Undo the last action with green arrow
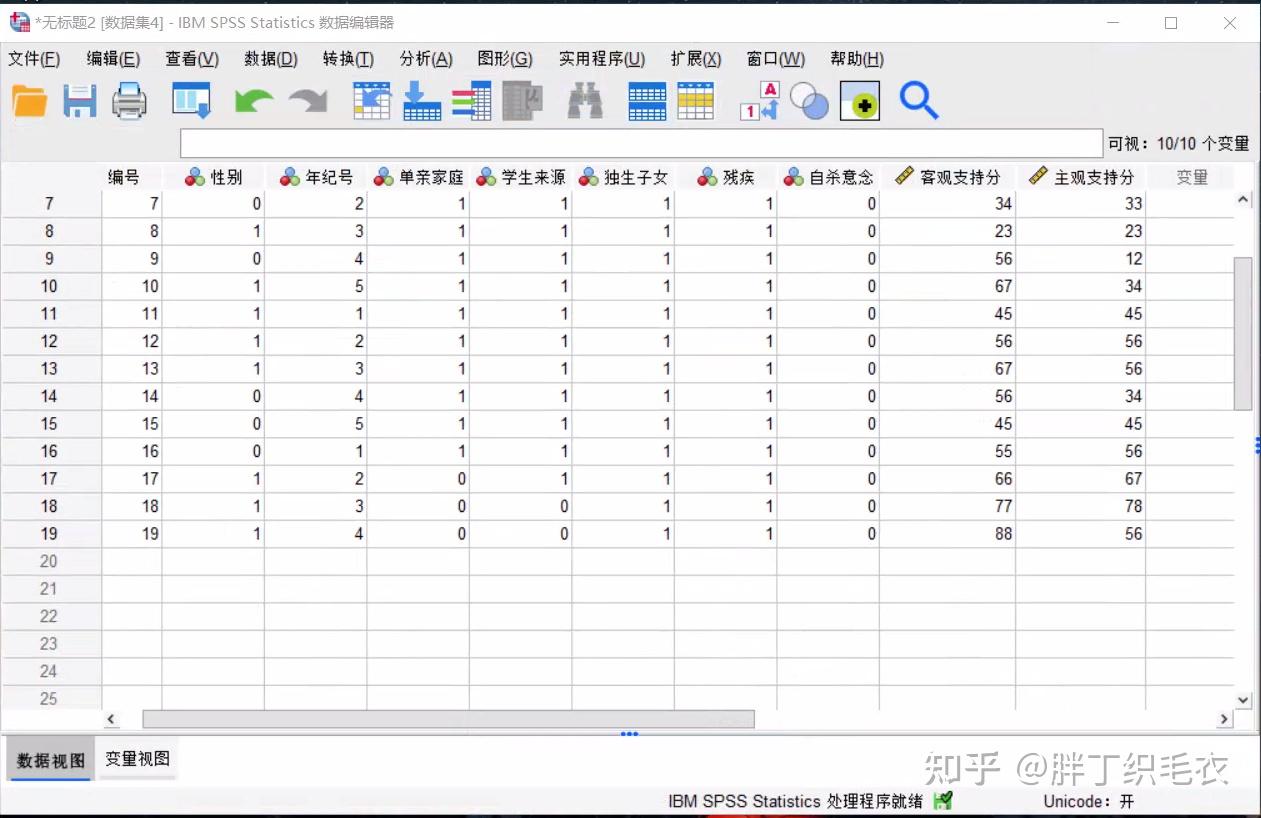This screenshot has height=818, width=1261. pos(253,101)
